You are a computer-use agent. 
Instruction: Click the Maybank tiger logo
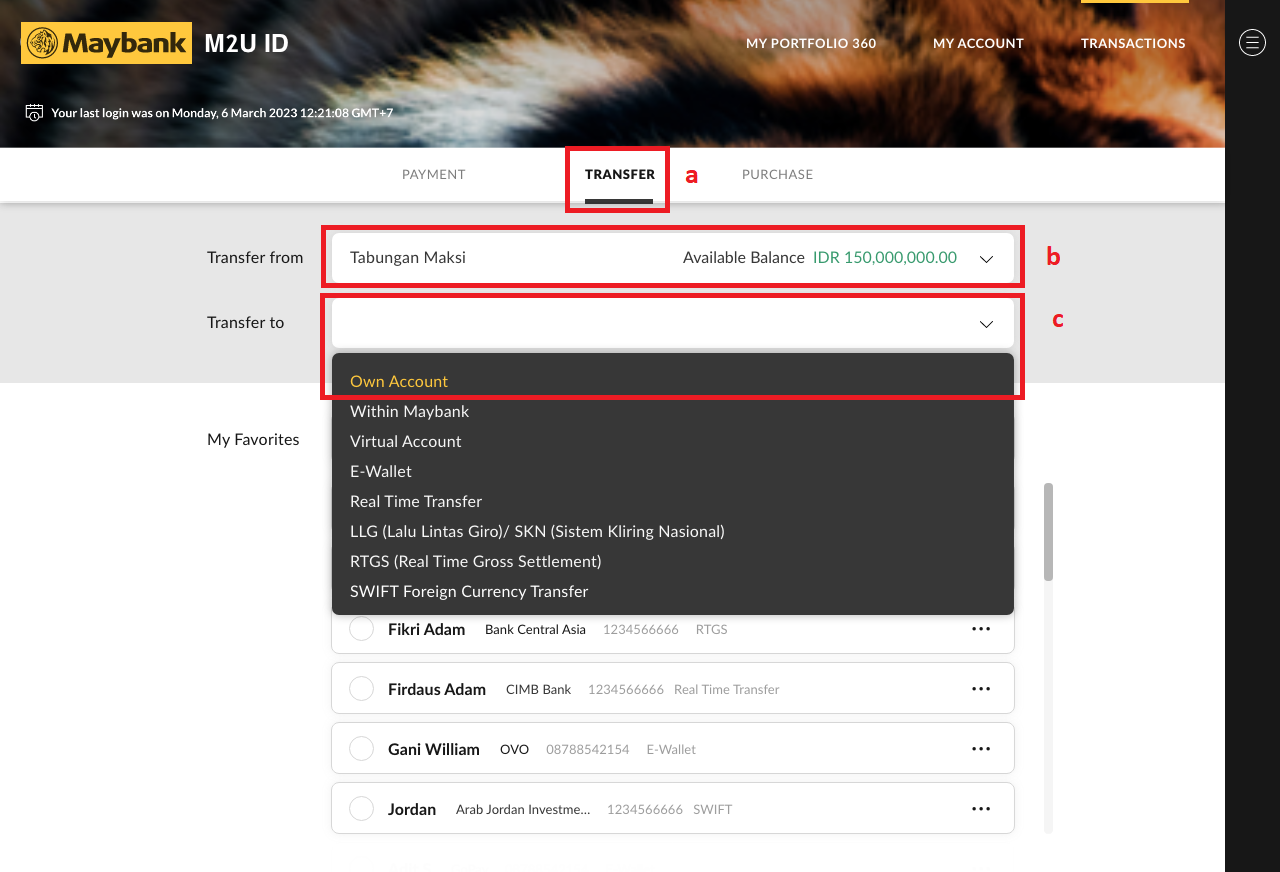pyautogui.click(x=106, y=43)
